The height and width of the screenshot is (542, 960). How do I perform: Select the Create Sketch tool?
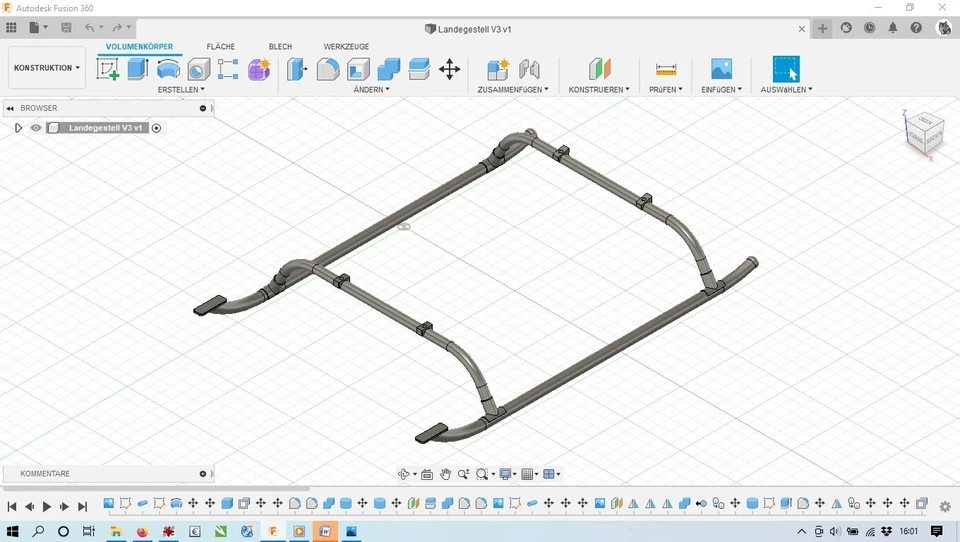pos(108,69)
